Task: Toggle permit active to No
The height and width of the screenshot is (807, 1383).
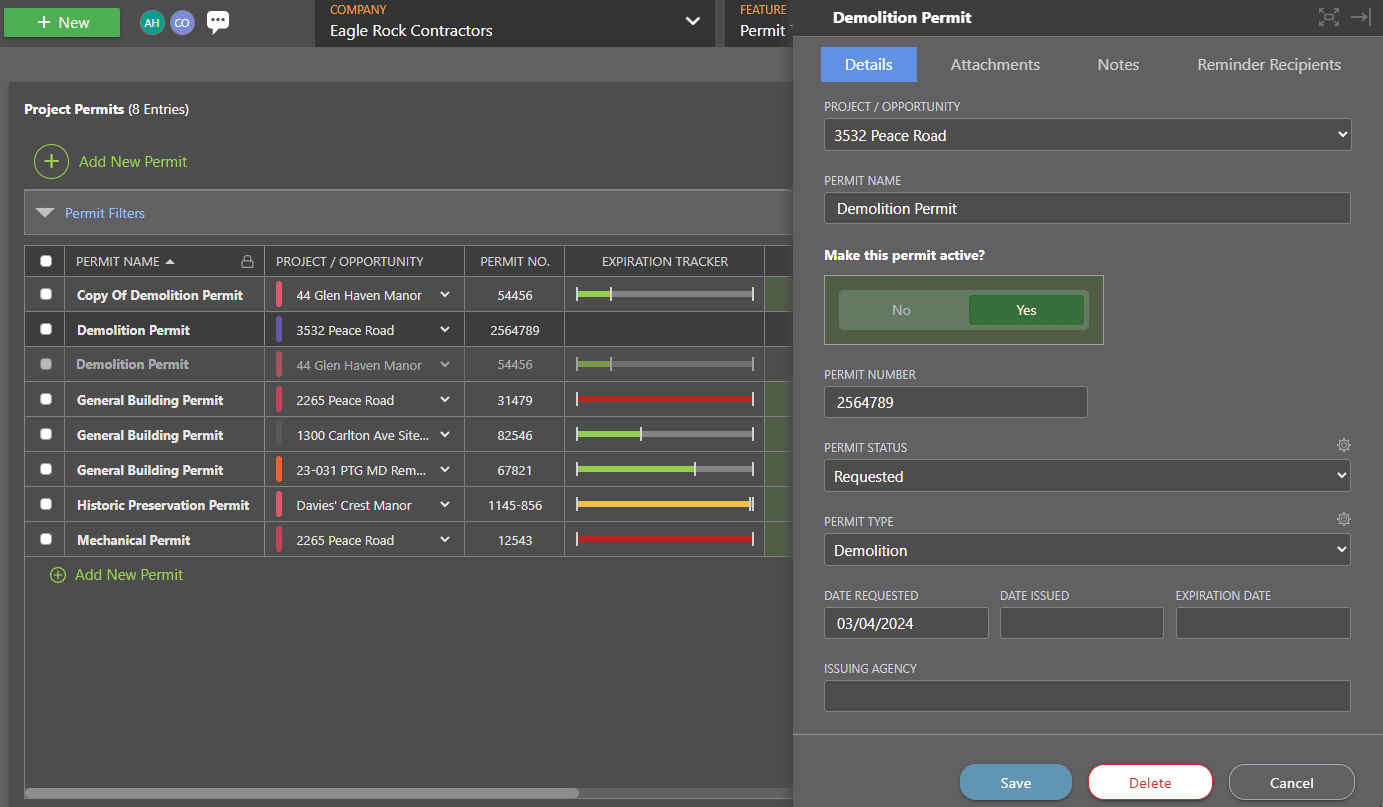Action: pos(901,310)
